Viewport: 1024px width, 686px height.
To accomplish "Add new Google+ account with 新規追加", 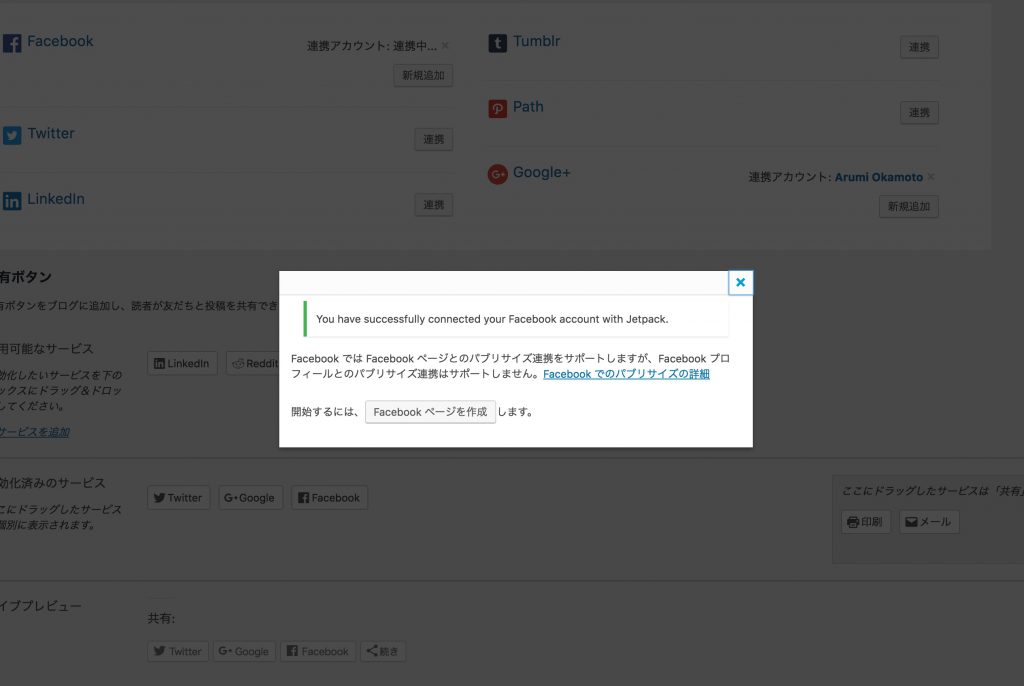I will coord(908,206).
